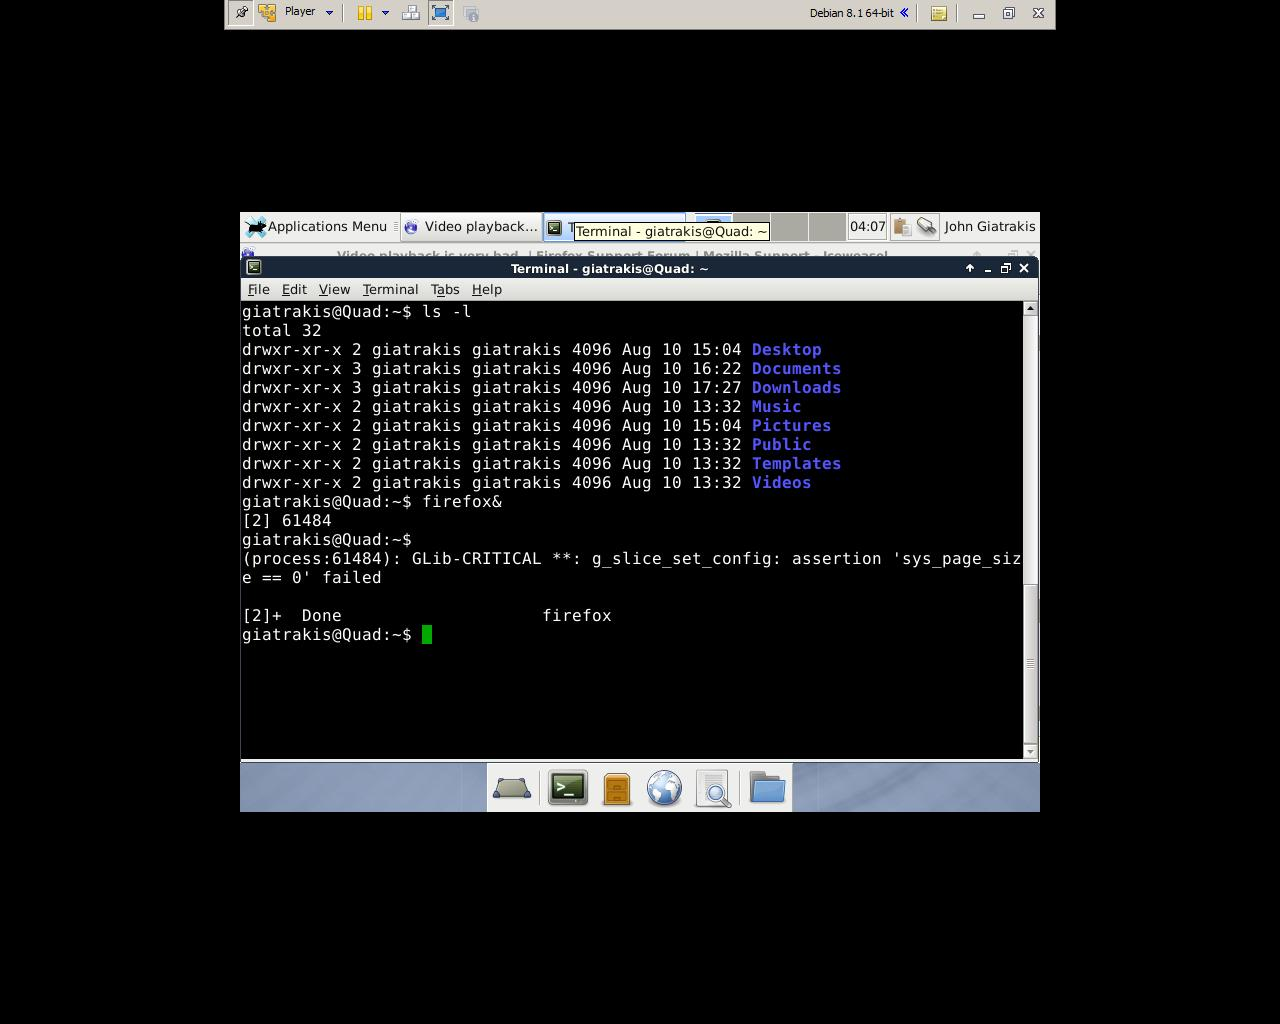This screenshot has height=1024, width=1280.
Task: Pause the virtual machine with the yellow pause icon
Action: click(x=365, y=13)
